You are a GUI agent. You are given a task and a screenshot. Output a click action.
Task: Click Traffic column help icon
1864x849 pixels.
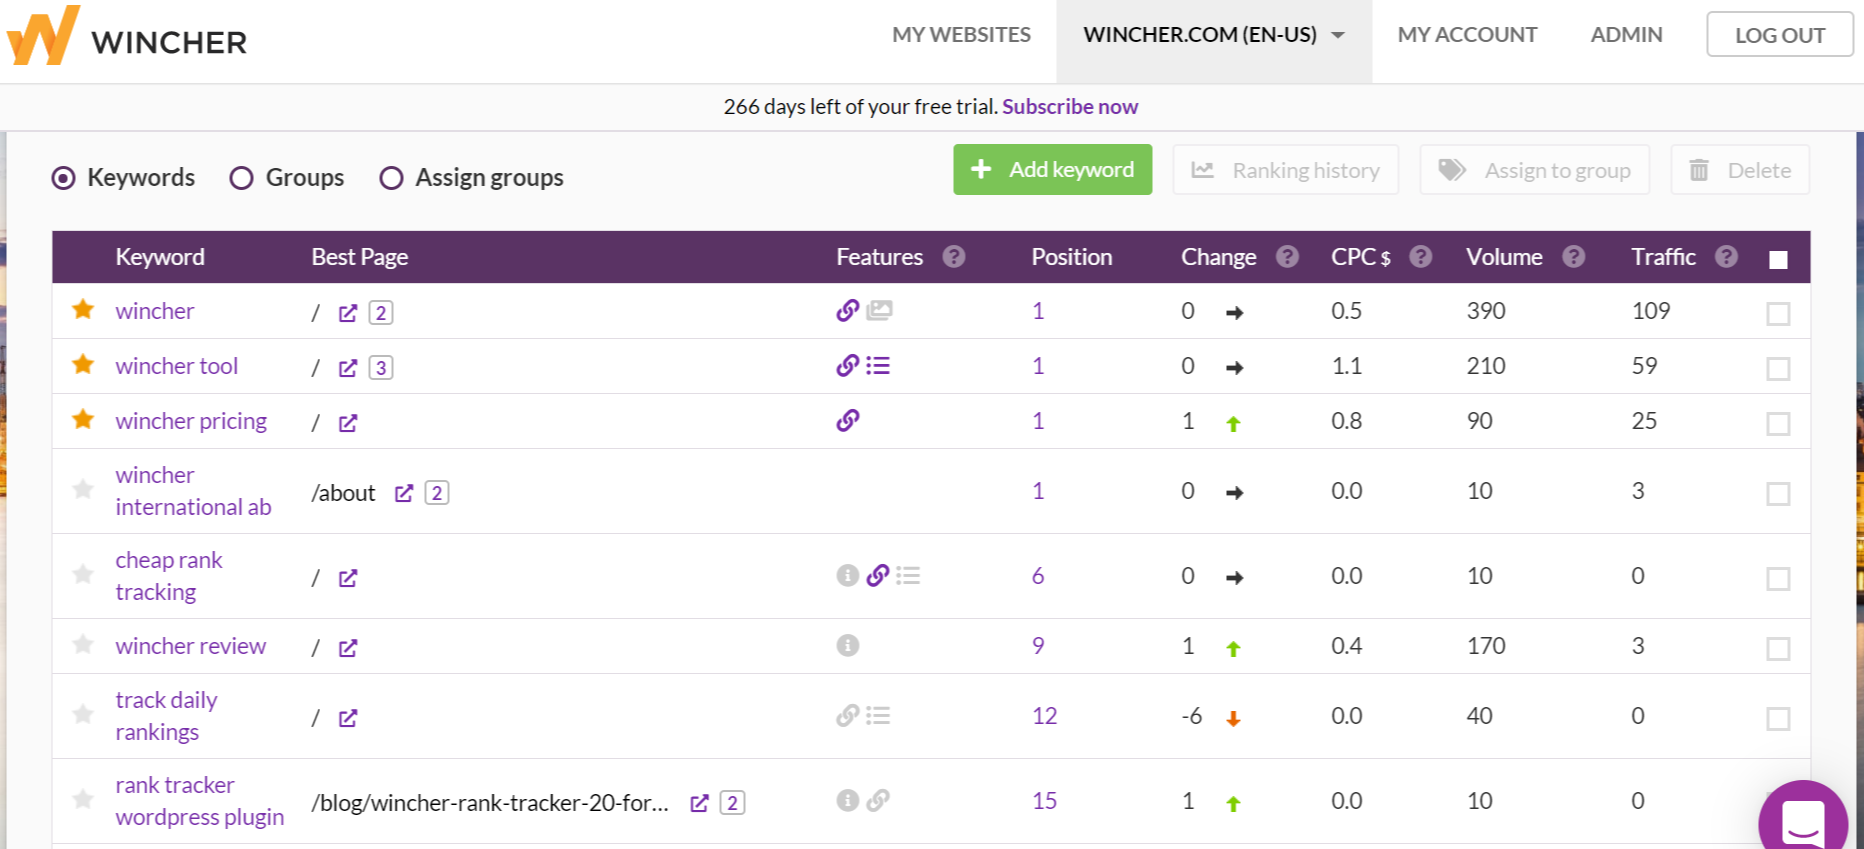1726,257
